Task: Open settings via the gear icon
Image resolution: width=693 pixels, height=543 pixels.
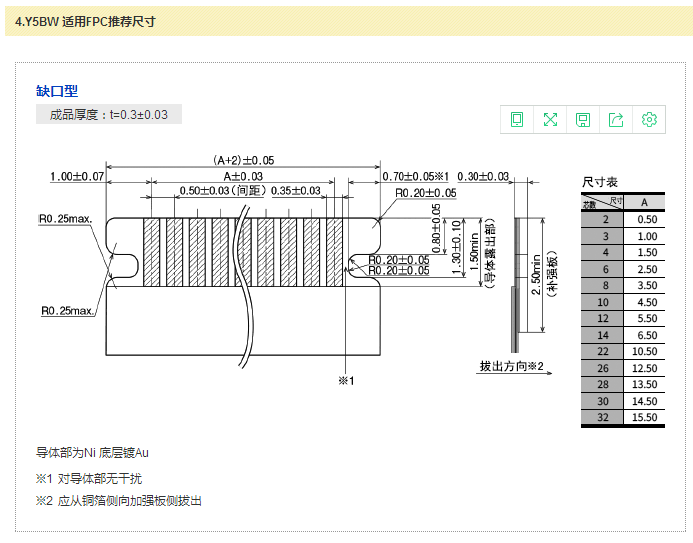Action: coord(649,120)
